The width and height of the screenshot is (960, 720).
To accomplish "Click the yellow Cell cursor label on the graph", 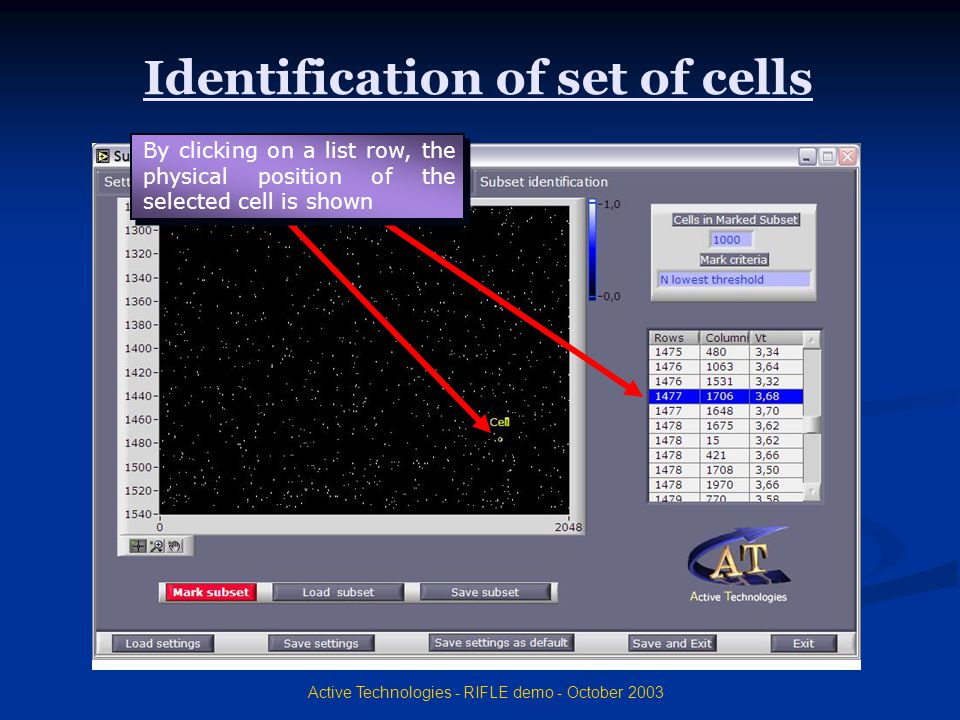I will 500,422.
